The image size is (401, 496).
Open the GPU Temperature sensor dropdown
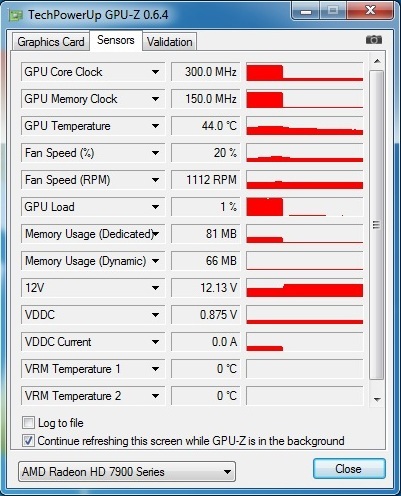pos(155,126)
